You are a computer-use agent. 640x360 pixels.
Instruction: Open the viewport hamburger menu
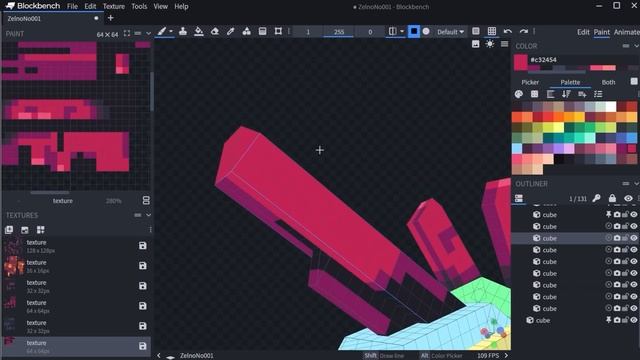coord(504,44)
